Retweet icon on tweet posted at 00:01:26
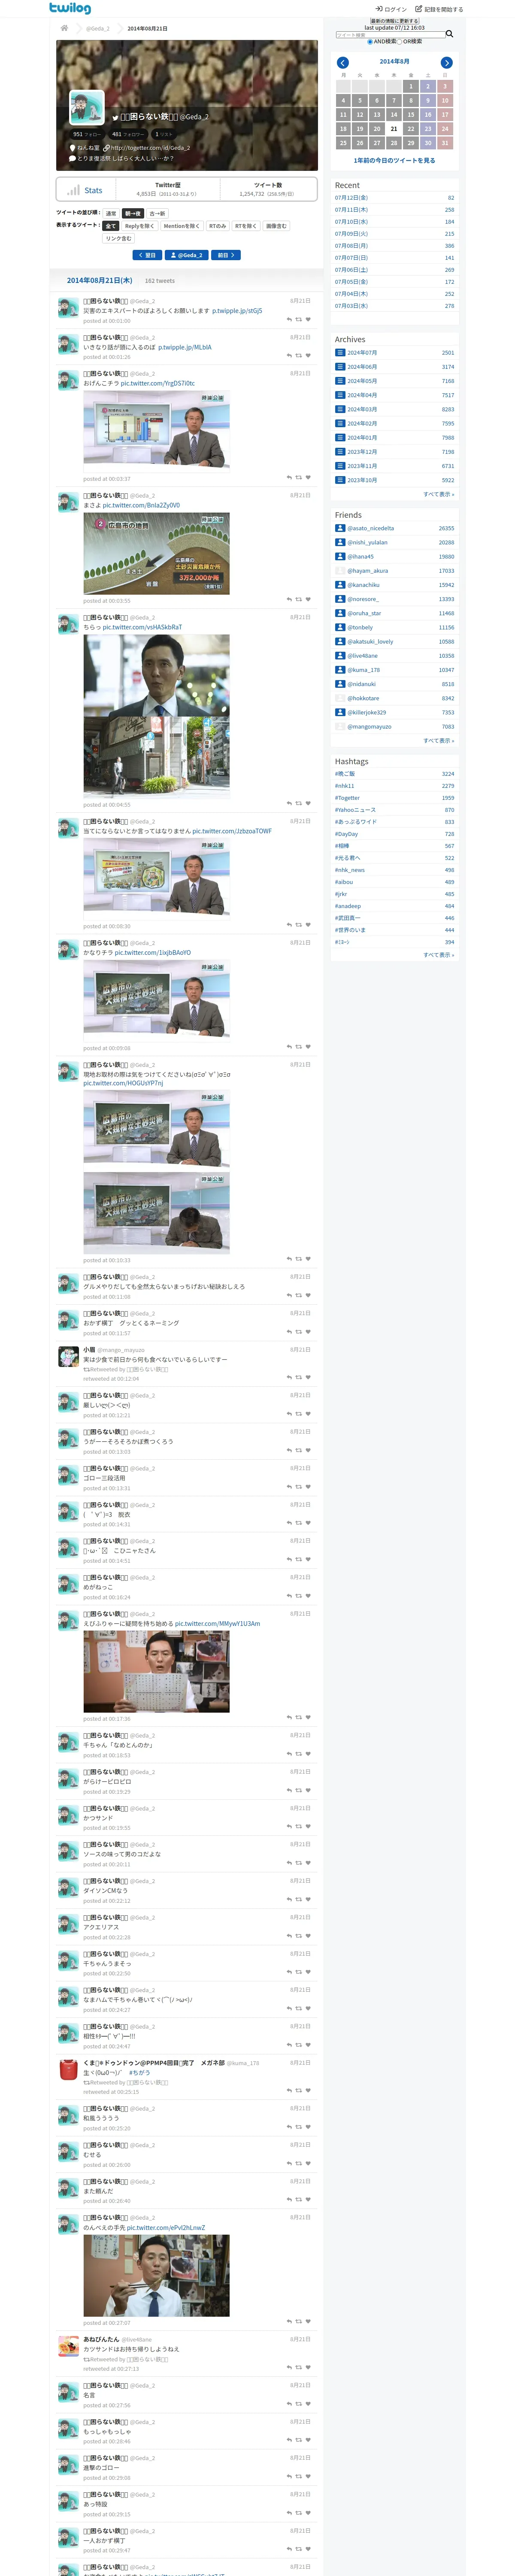Image resolution: width=515 pixels, height=2576 pixels. tap(299, 356)
